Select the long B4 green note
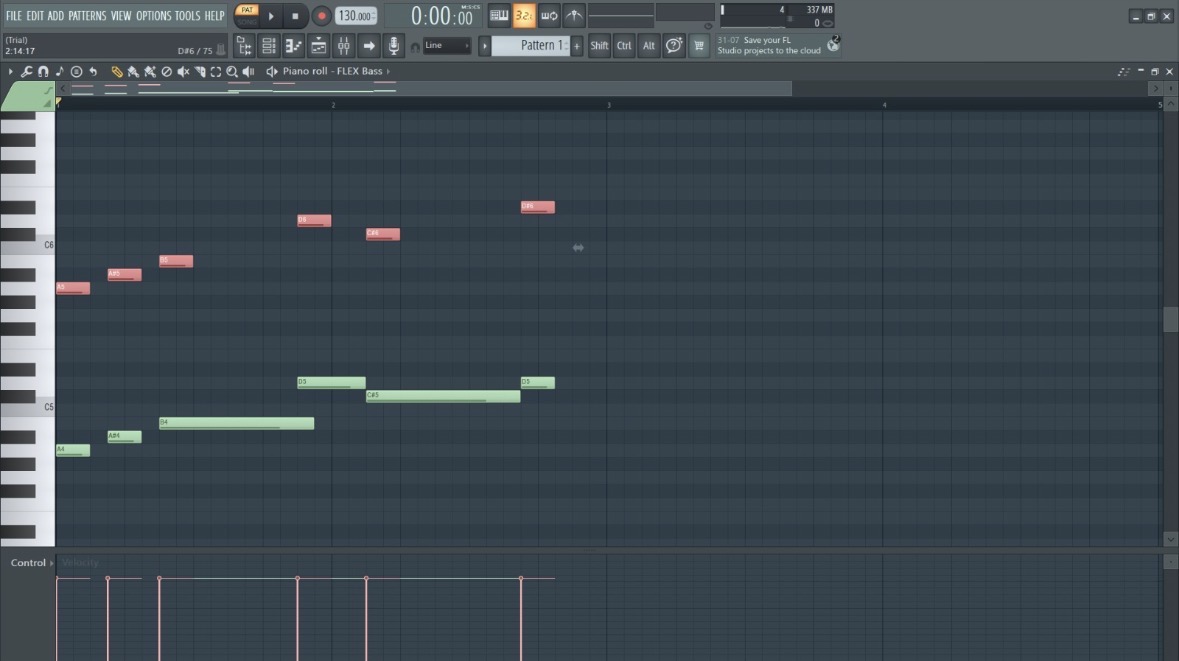 click(x=236, y=423)
